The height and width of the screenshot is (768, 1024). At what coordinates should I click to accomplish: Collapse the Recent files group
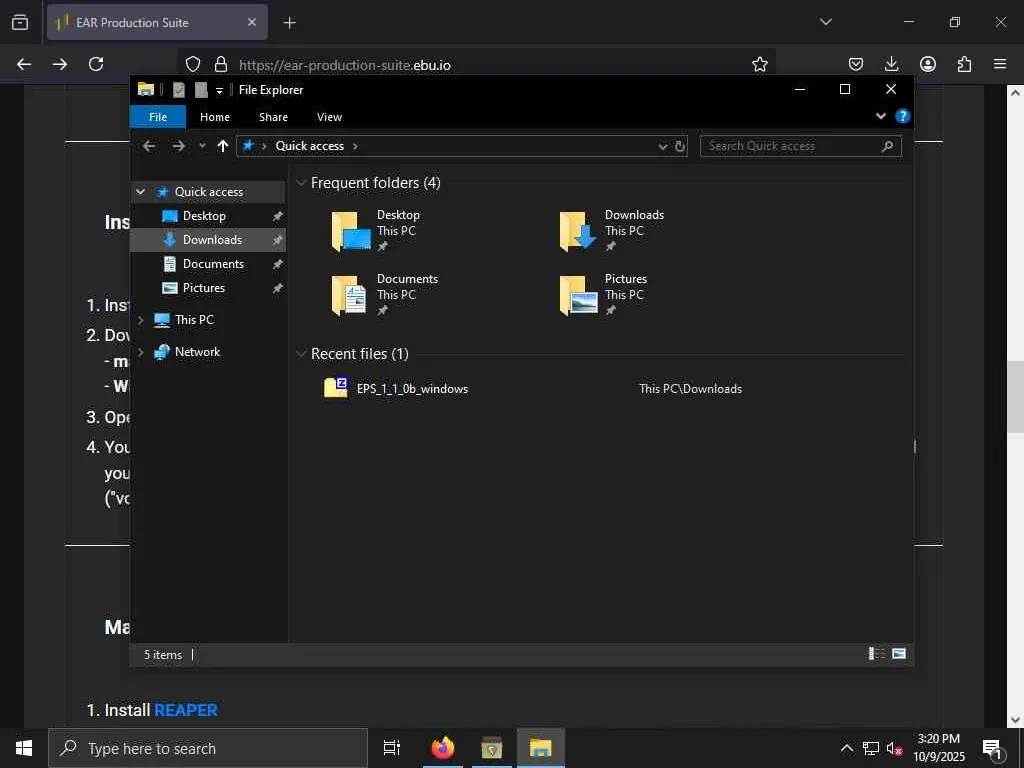point(301,354)
